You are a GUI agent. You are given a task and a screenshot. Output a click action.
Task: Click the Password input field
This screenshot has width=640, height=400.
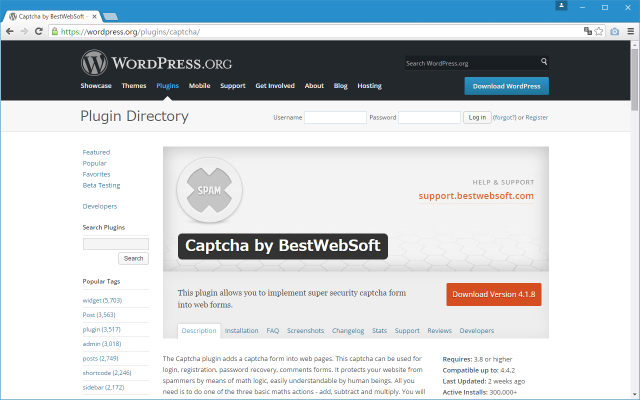point(429,118)
